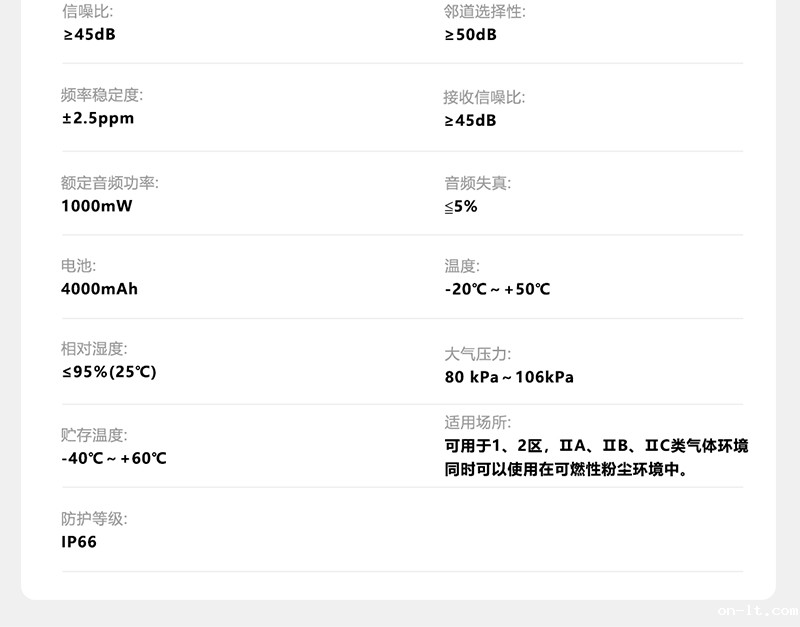Click the 接收信噪比 label
Image resolution: width=800 pixels, height=627 pixels.
484,97
